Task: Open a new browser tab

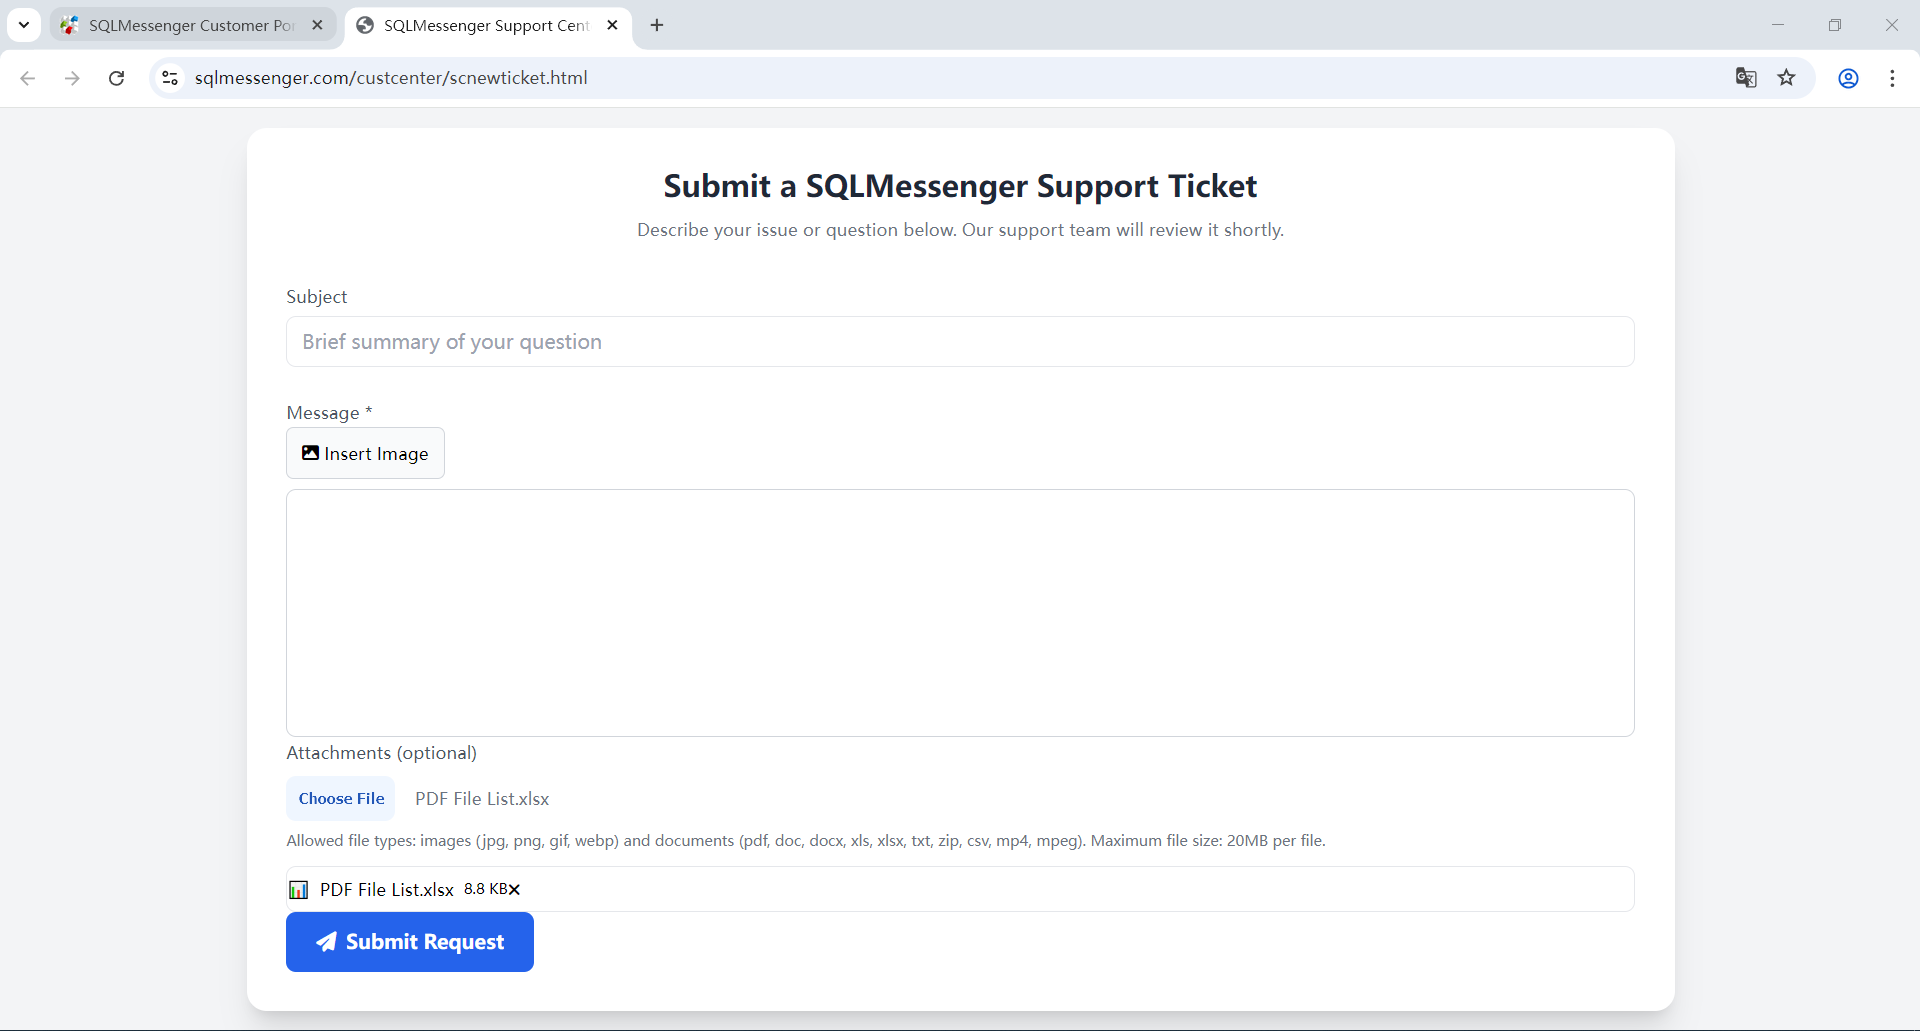Action: tap(657, 25)
